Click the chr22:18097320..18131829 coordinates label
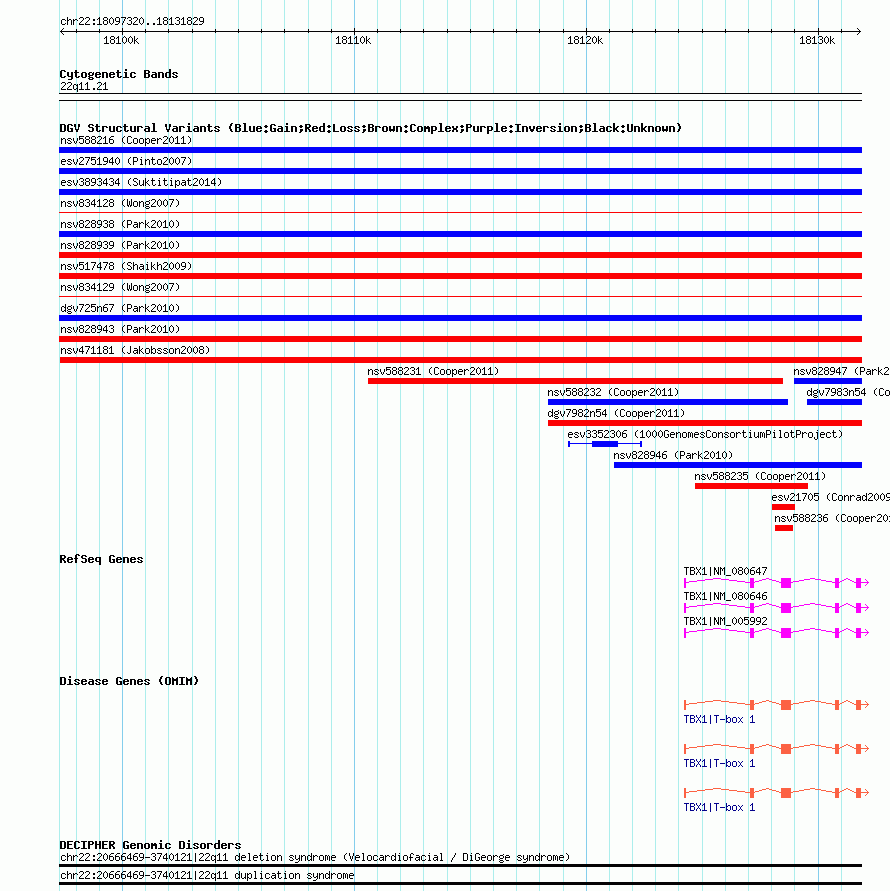 (x=132, y=22)
